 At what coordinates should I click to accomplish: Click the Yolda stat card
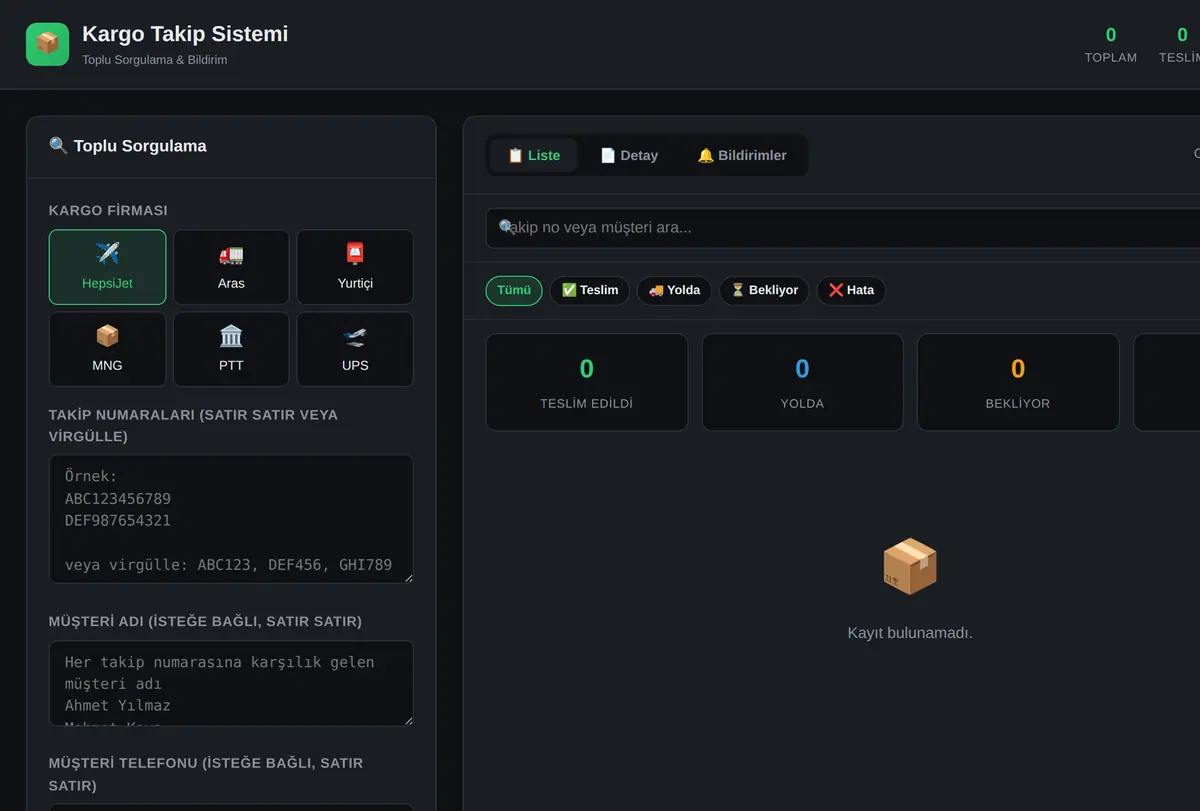click(802, 382)
